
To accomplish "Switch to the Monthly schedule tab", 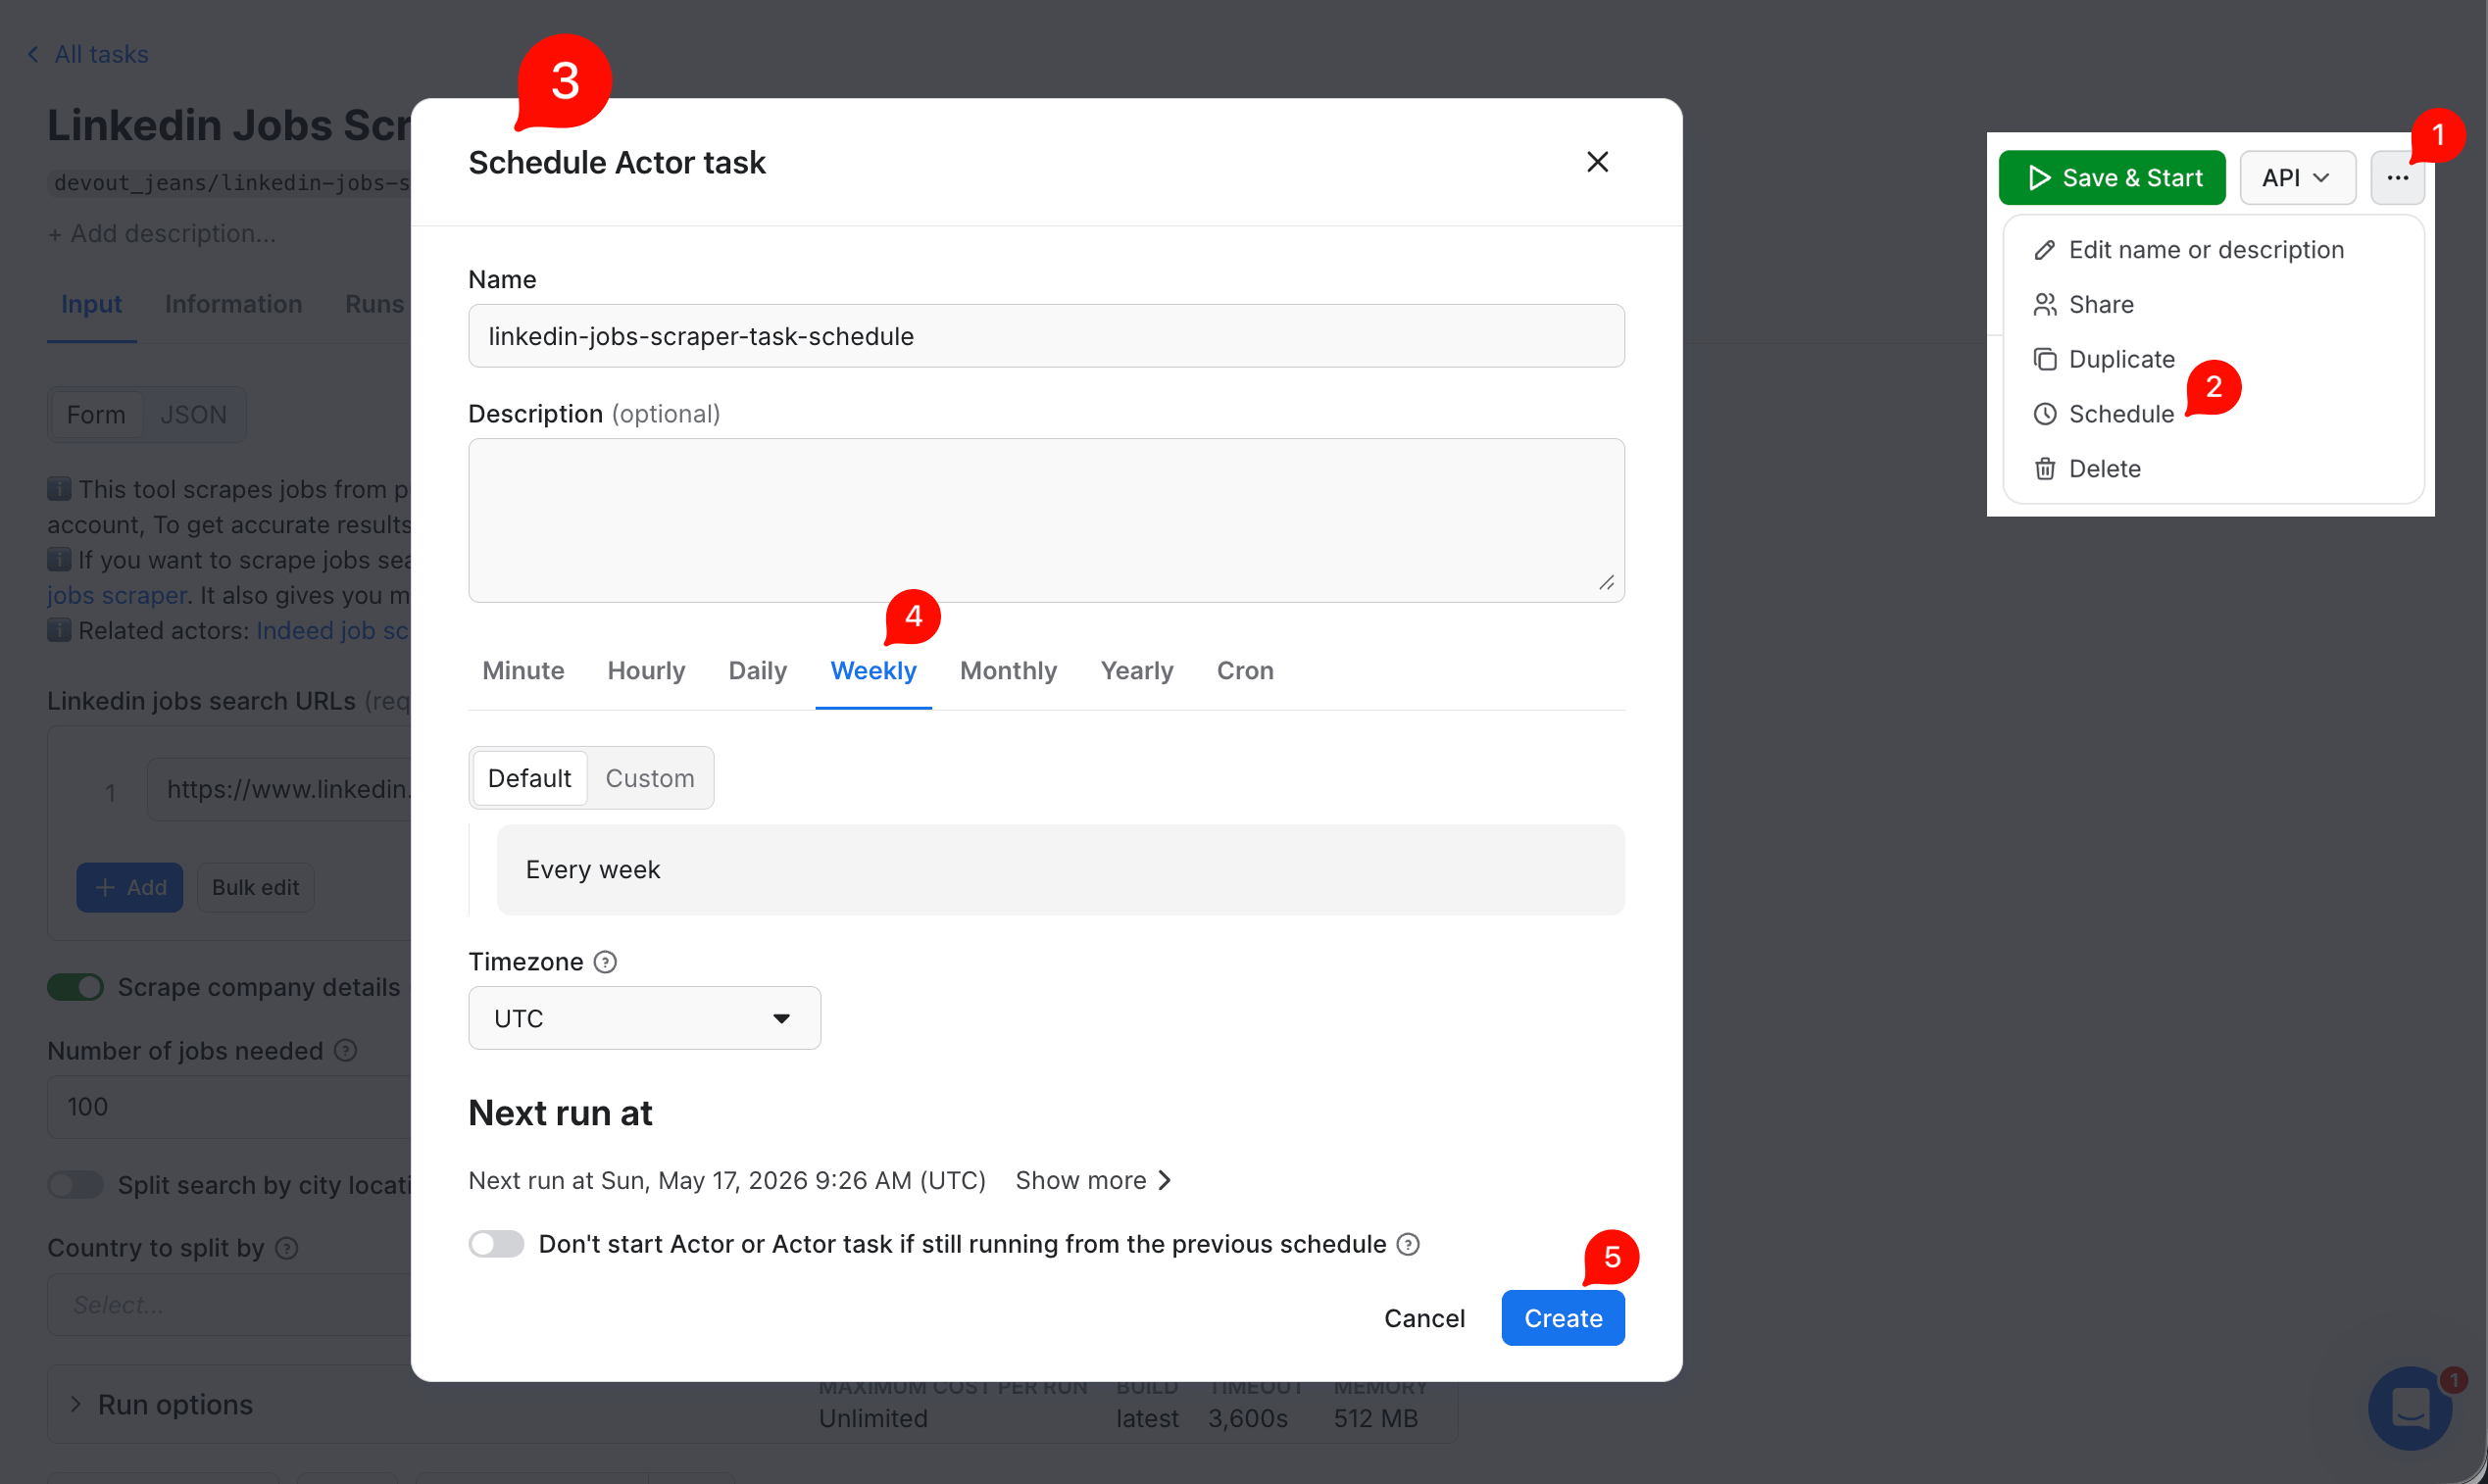I will coord(1008,670).
